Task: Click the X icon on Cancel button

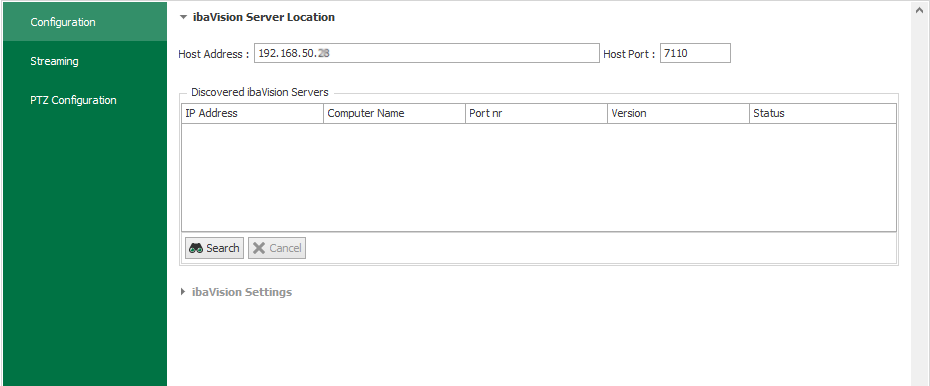Action: tap(259, 248)
